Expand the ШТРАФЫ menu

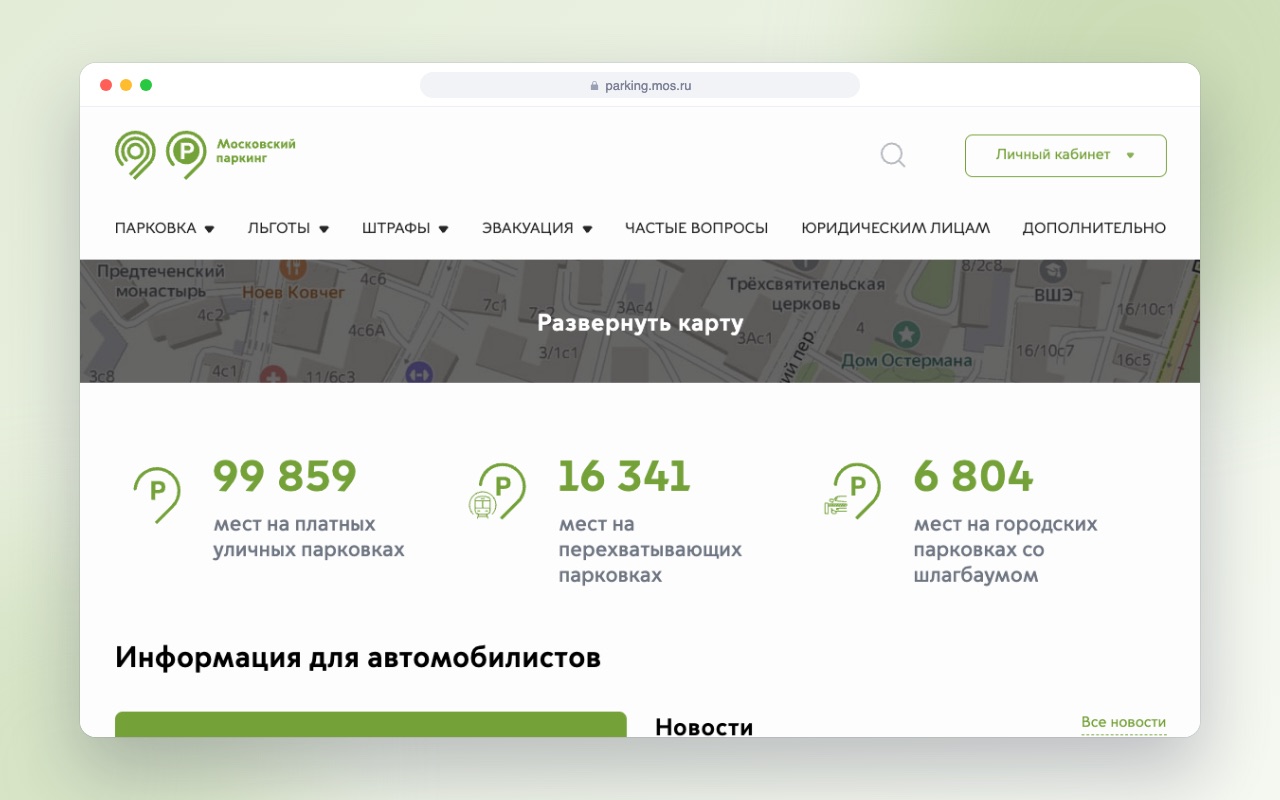pos(405,228)
